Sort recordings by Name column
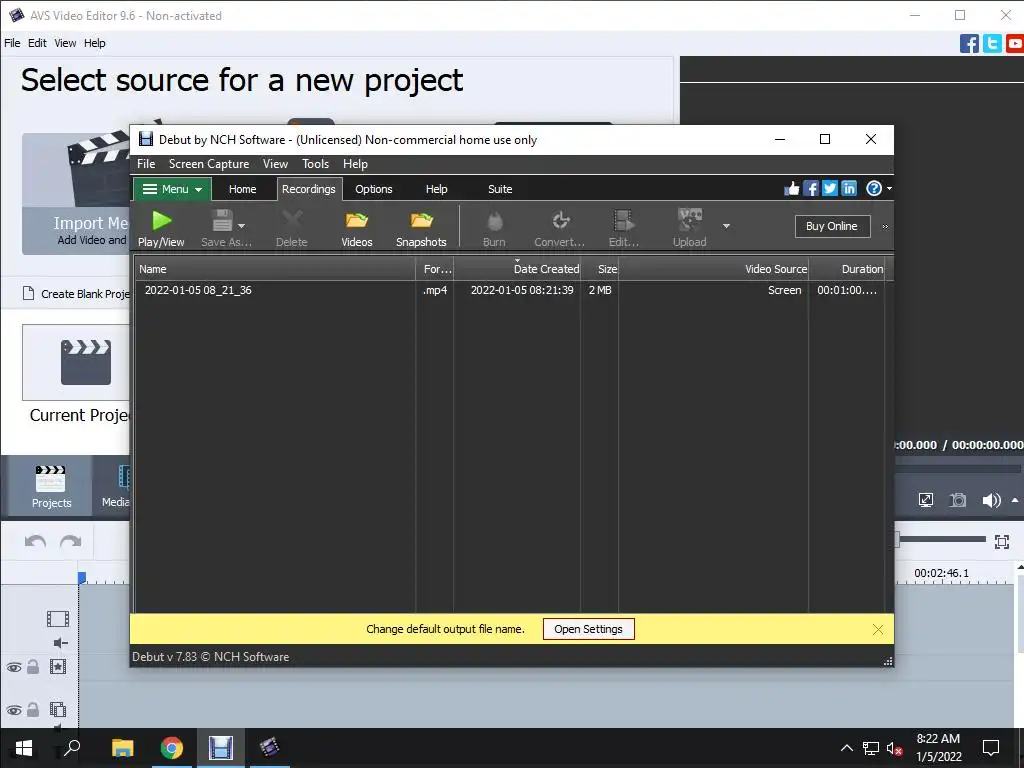This screenshot has height=768, width=1024. [275, 269]
